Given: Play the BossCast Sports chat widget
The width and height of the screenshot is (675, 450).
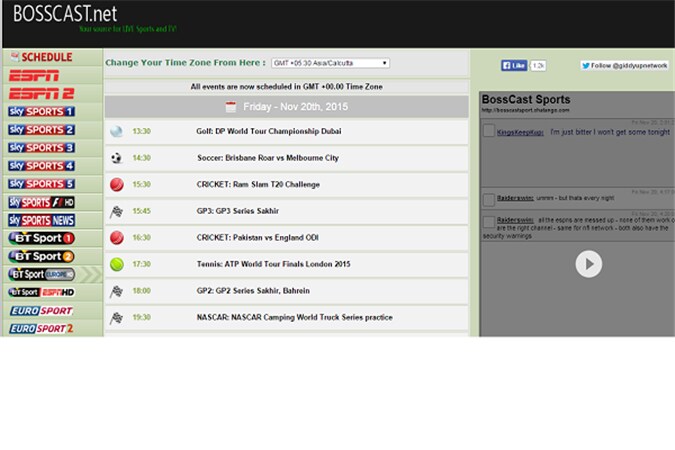Looking at the screenshot, I should tap(588, 264).
